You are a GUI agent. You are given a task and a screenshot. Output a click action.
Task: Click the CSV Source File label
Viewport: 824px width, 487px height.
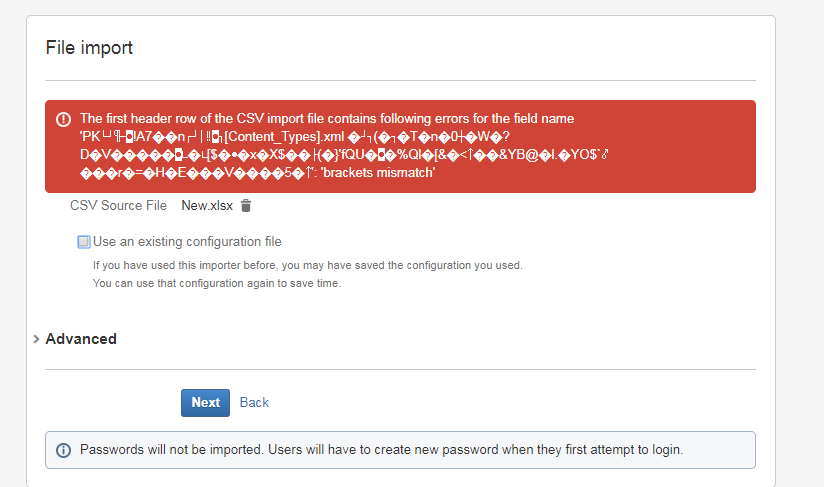point(118,205)
